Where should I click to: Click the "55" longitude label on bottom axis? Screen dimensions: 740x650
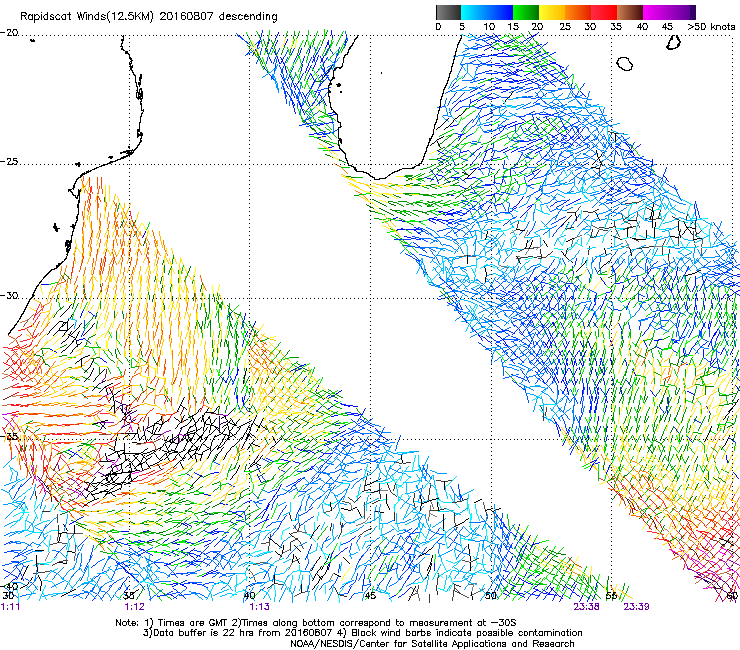pos(611,596)
